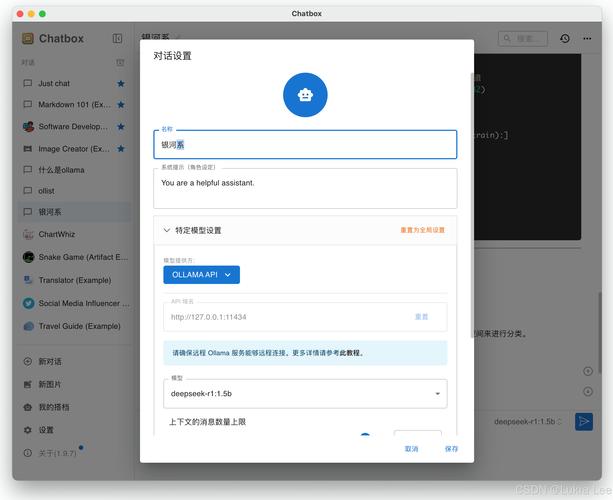This screenshot has width=613, height=500.
Task: Collapse the sidebar with the panel icon
Action: coord(117,38)
